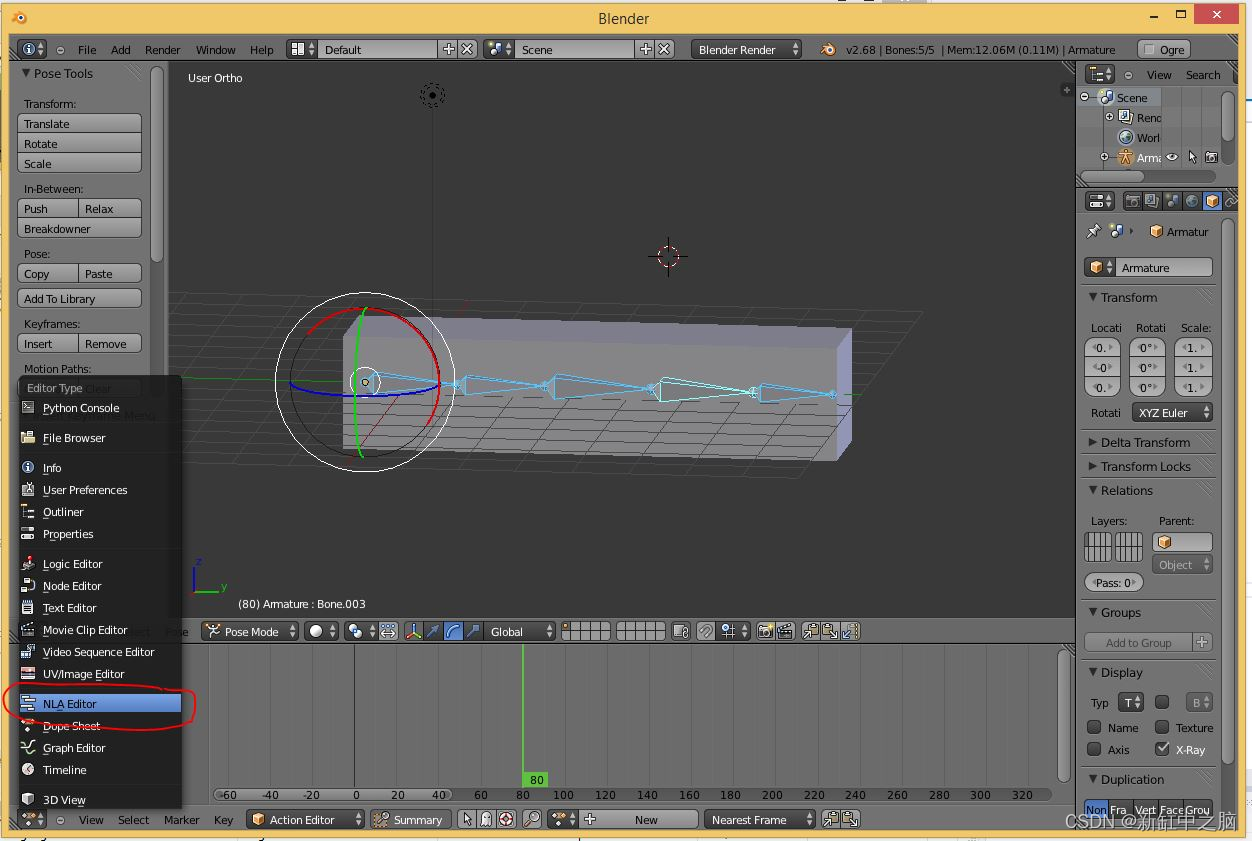Open the XYZ Euler rotation mode dropdown
This screenshot has height=841, width=1252.
(1172, 412)
